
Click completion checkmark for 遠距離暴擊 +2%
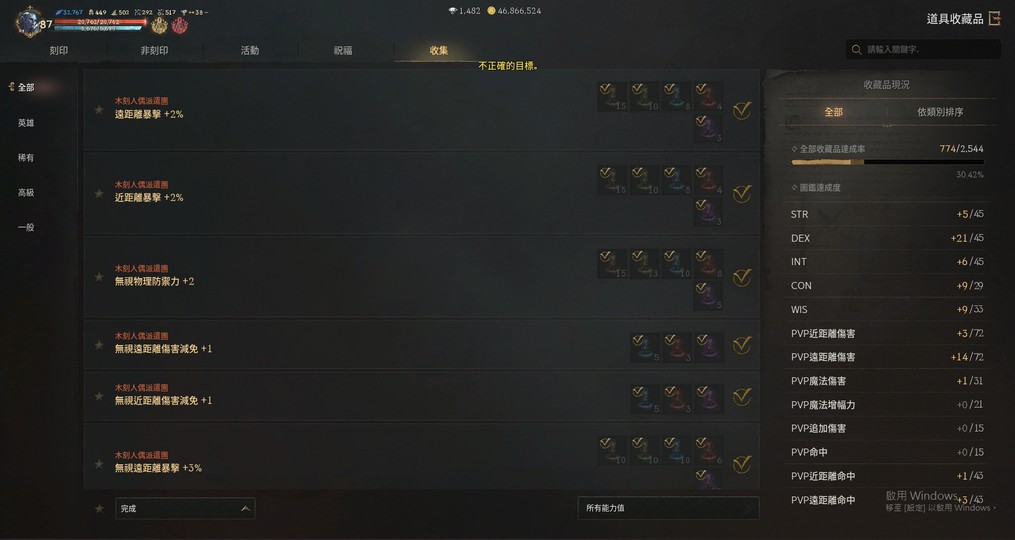[742, 110]
